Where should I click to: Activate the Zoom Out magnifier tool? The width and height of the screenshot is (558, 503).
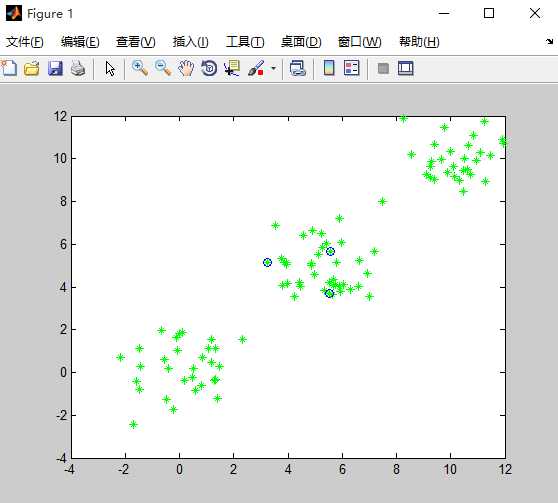pos(163,68)
